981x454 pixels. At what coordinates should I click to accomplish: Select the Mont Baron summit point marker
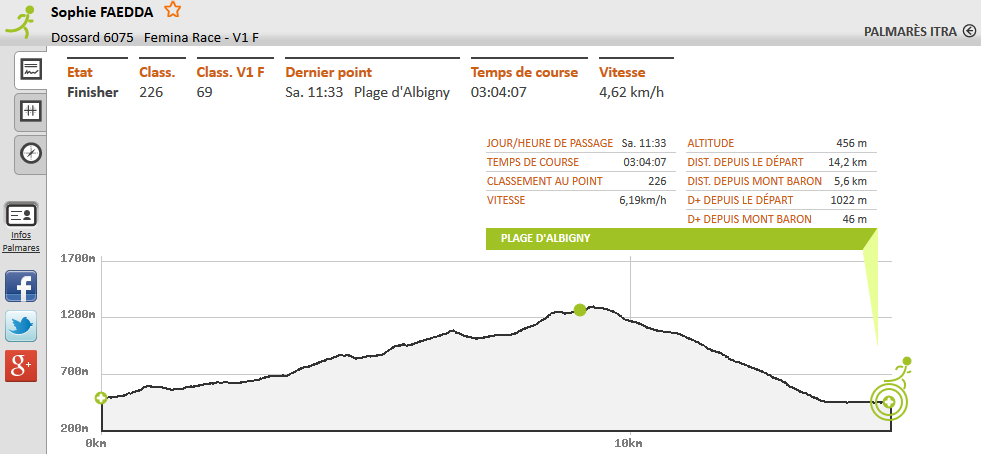(x=580, y=310)
